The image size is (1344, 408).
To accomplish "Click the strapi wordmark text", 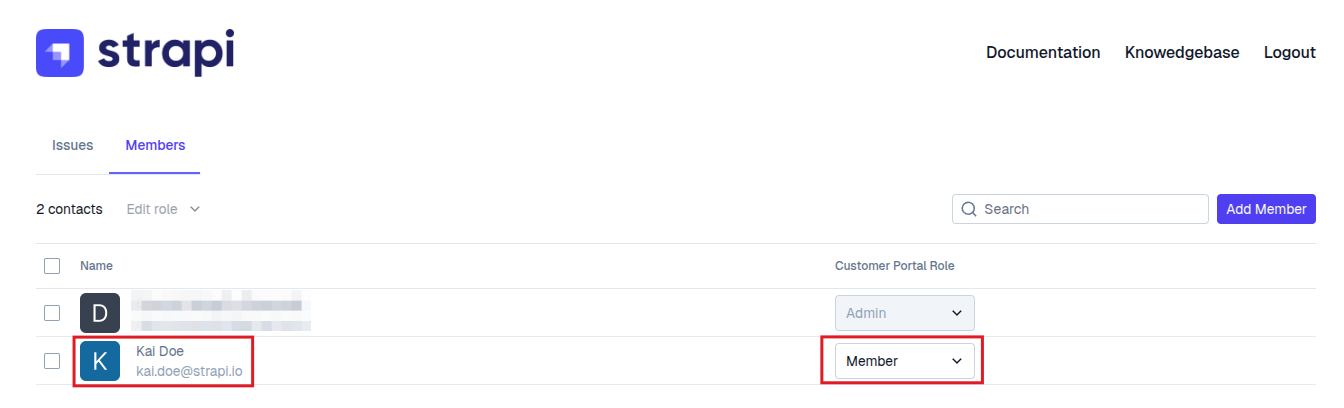I will [x=166, y=52].
